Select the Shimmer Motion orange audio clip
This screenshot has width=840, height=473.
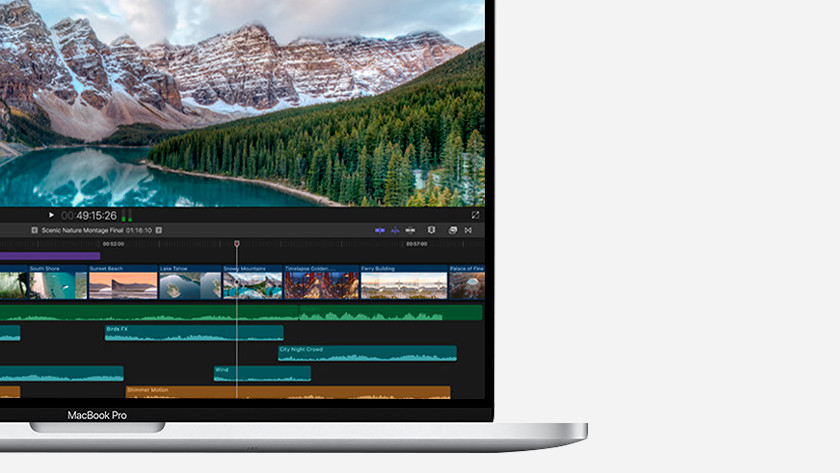288,392
